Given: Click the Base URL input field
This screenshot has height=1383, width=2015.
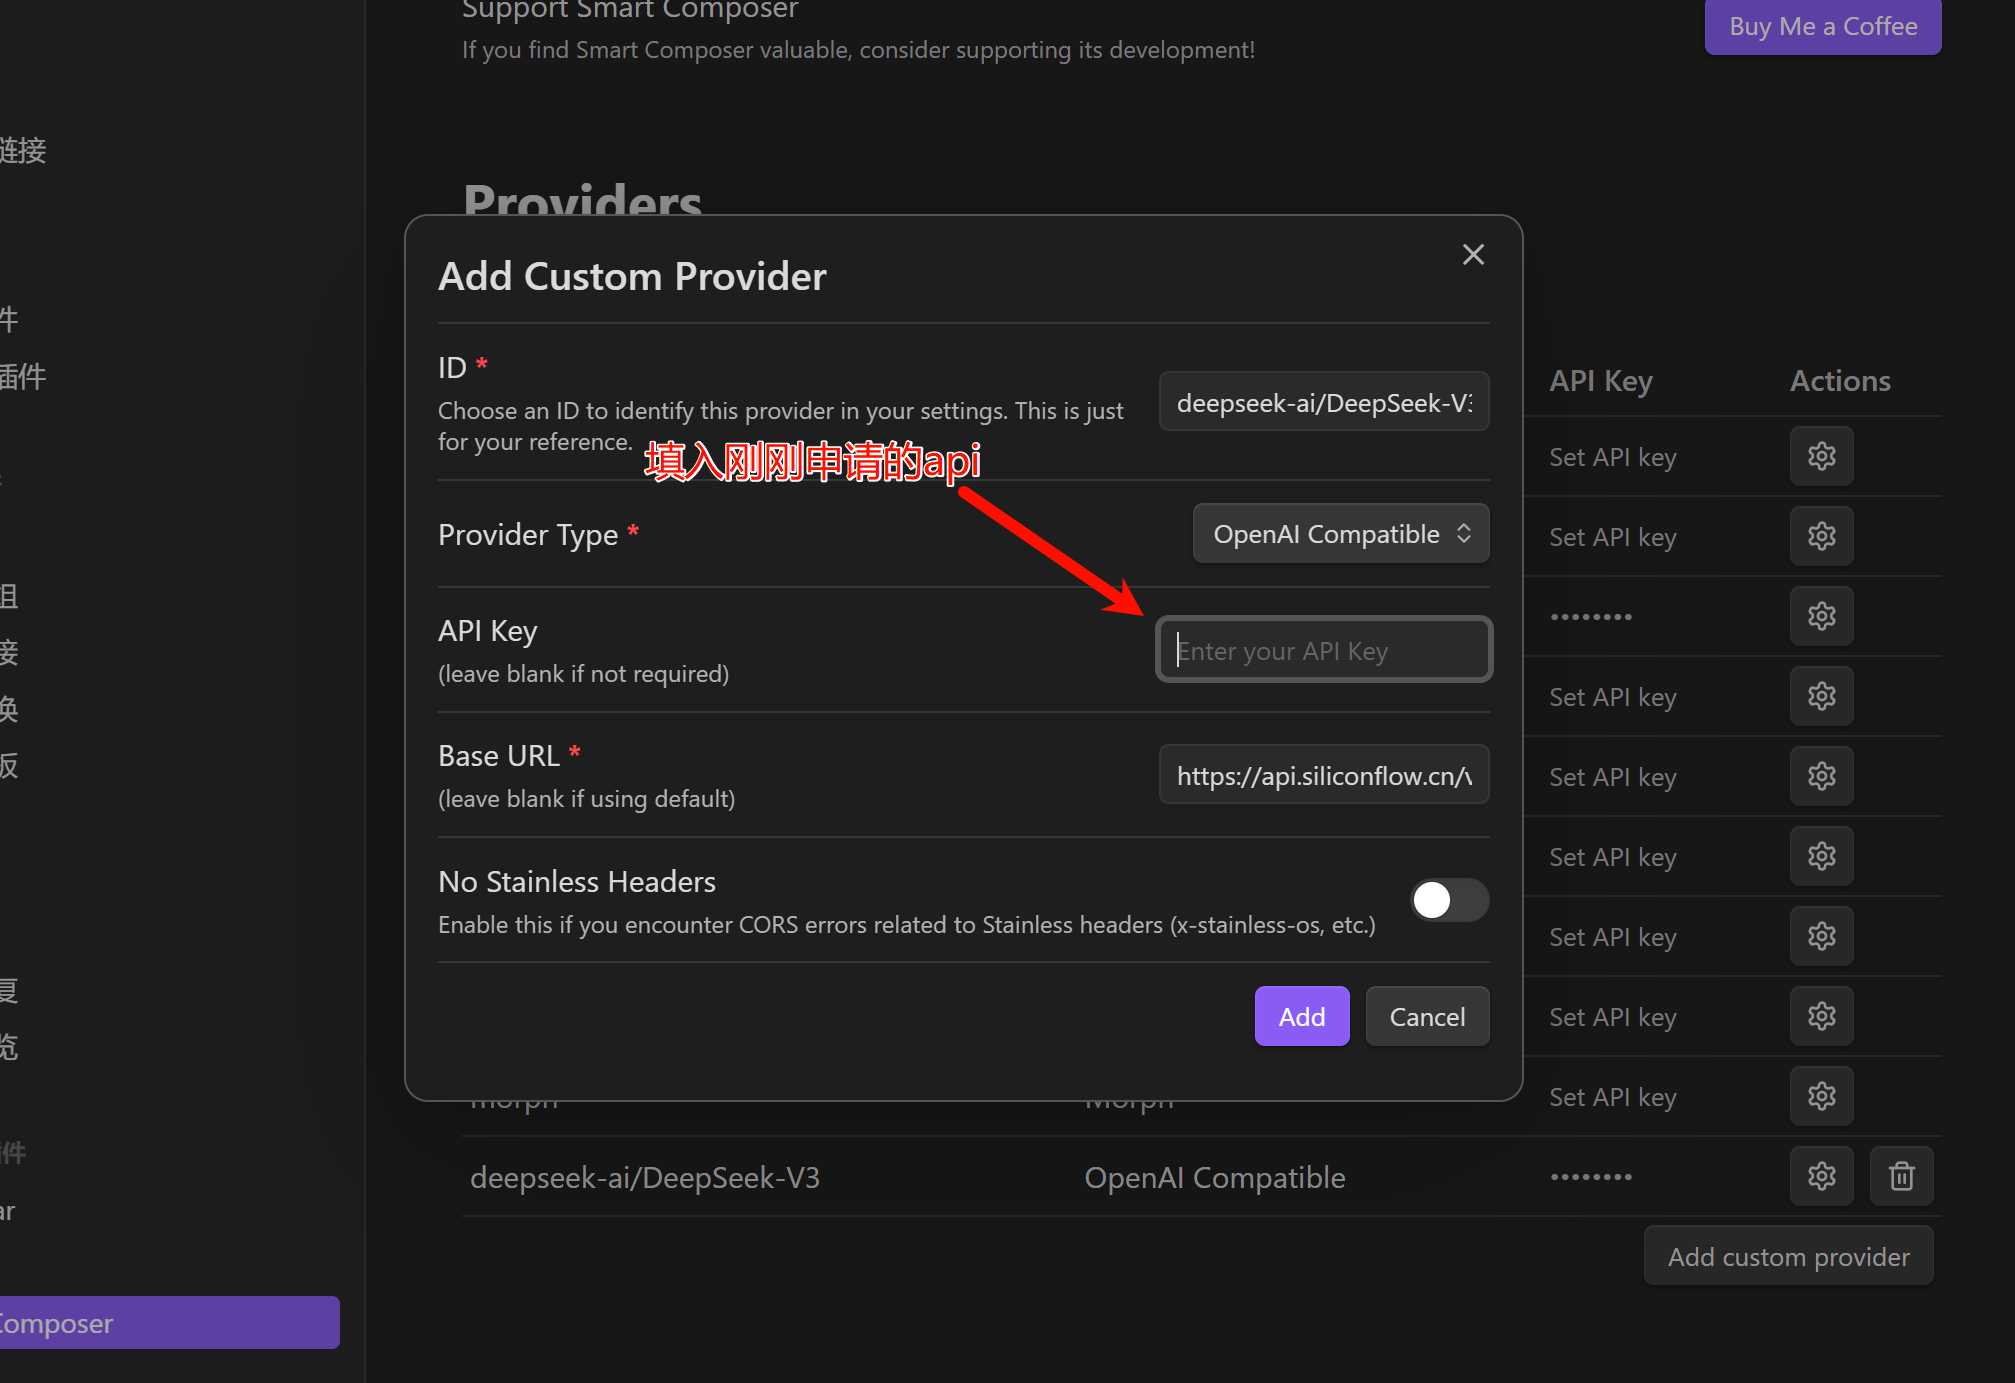Looking at the screenshot, I should pyautogui.click(x=1323, y=776).
